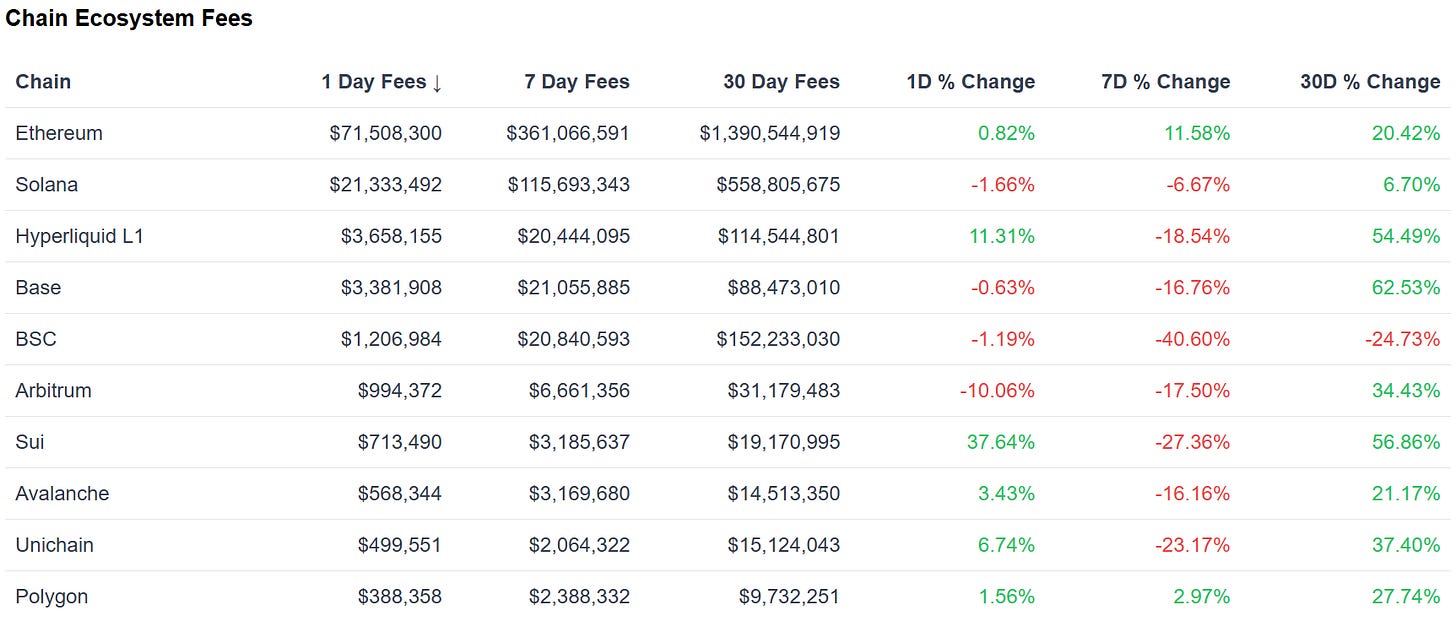Click Unichain 1 day fees $499,551
The height and width of the screenshot is (620, 1456).
pyautogui.click(x=400, y=546)
